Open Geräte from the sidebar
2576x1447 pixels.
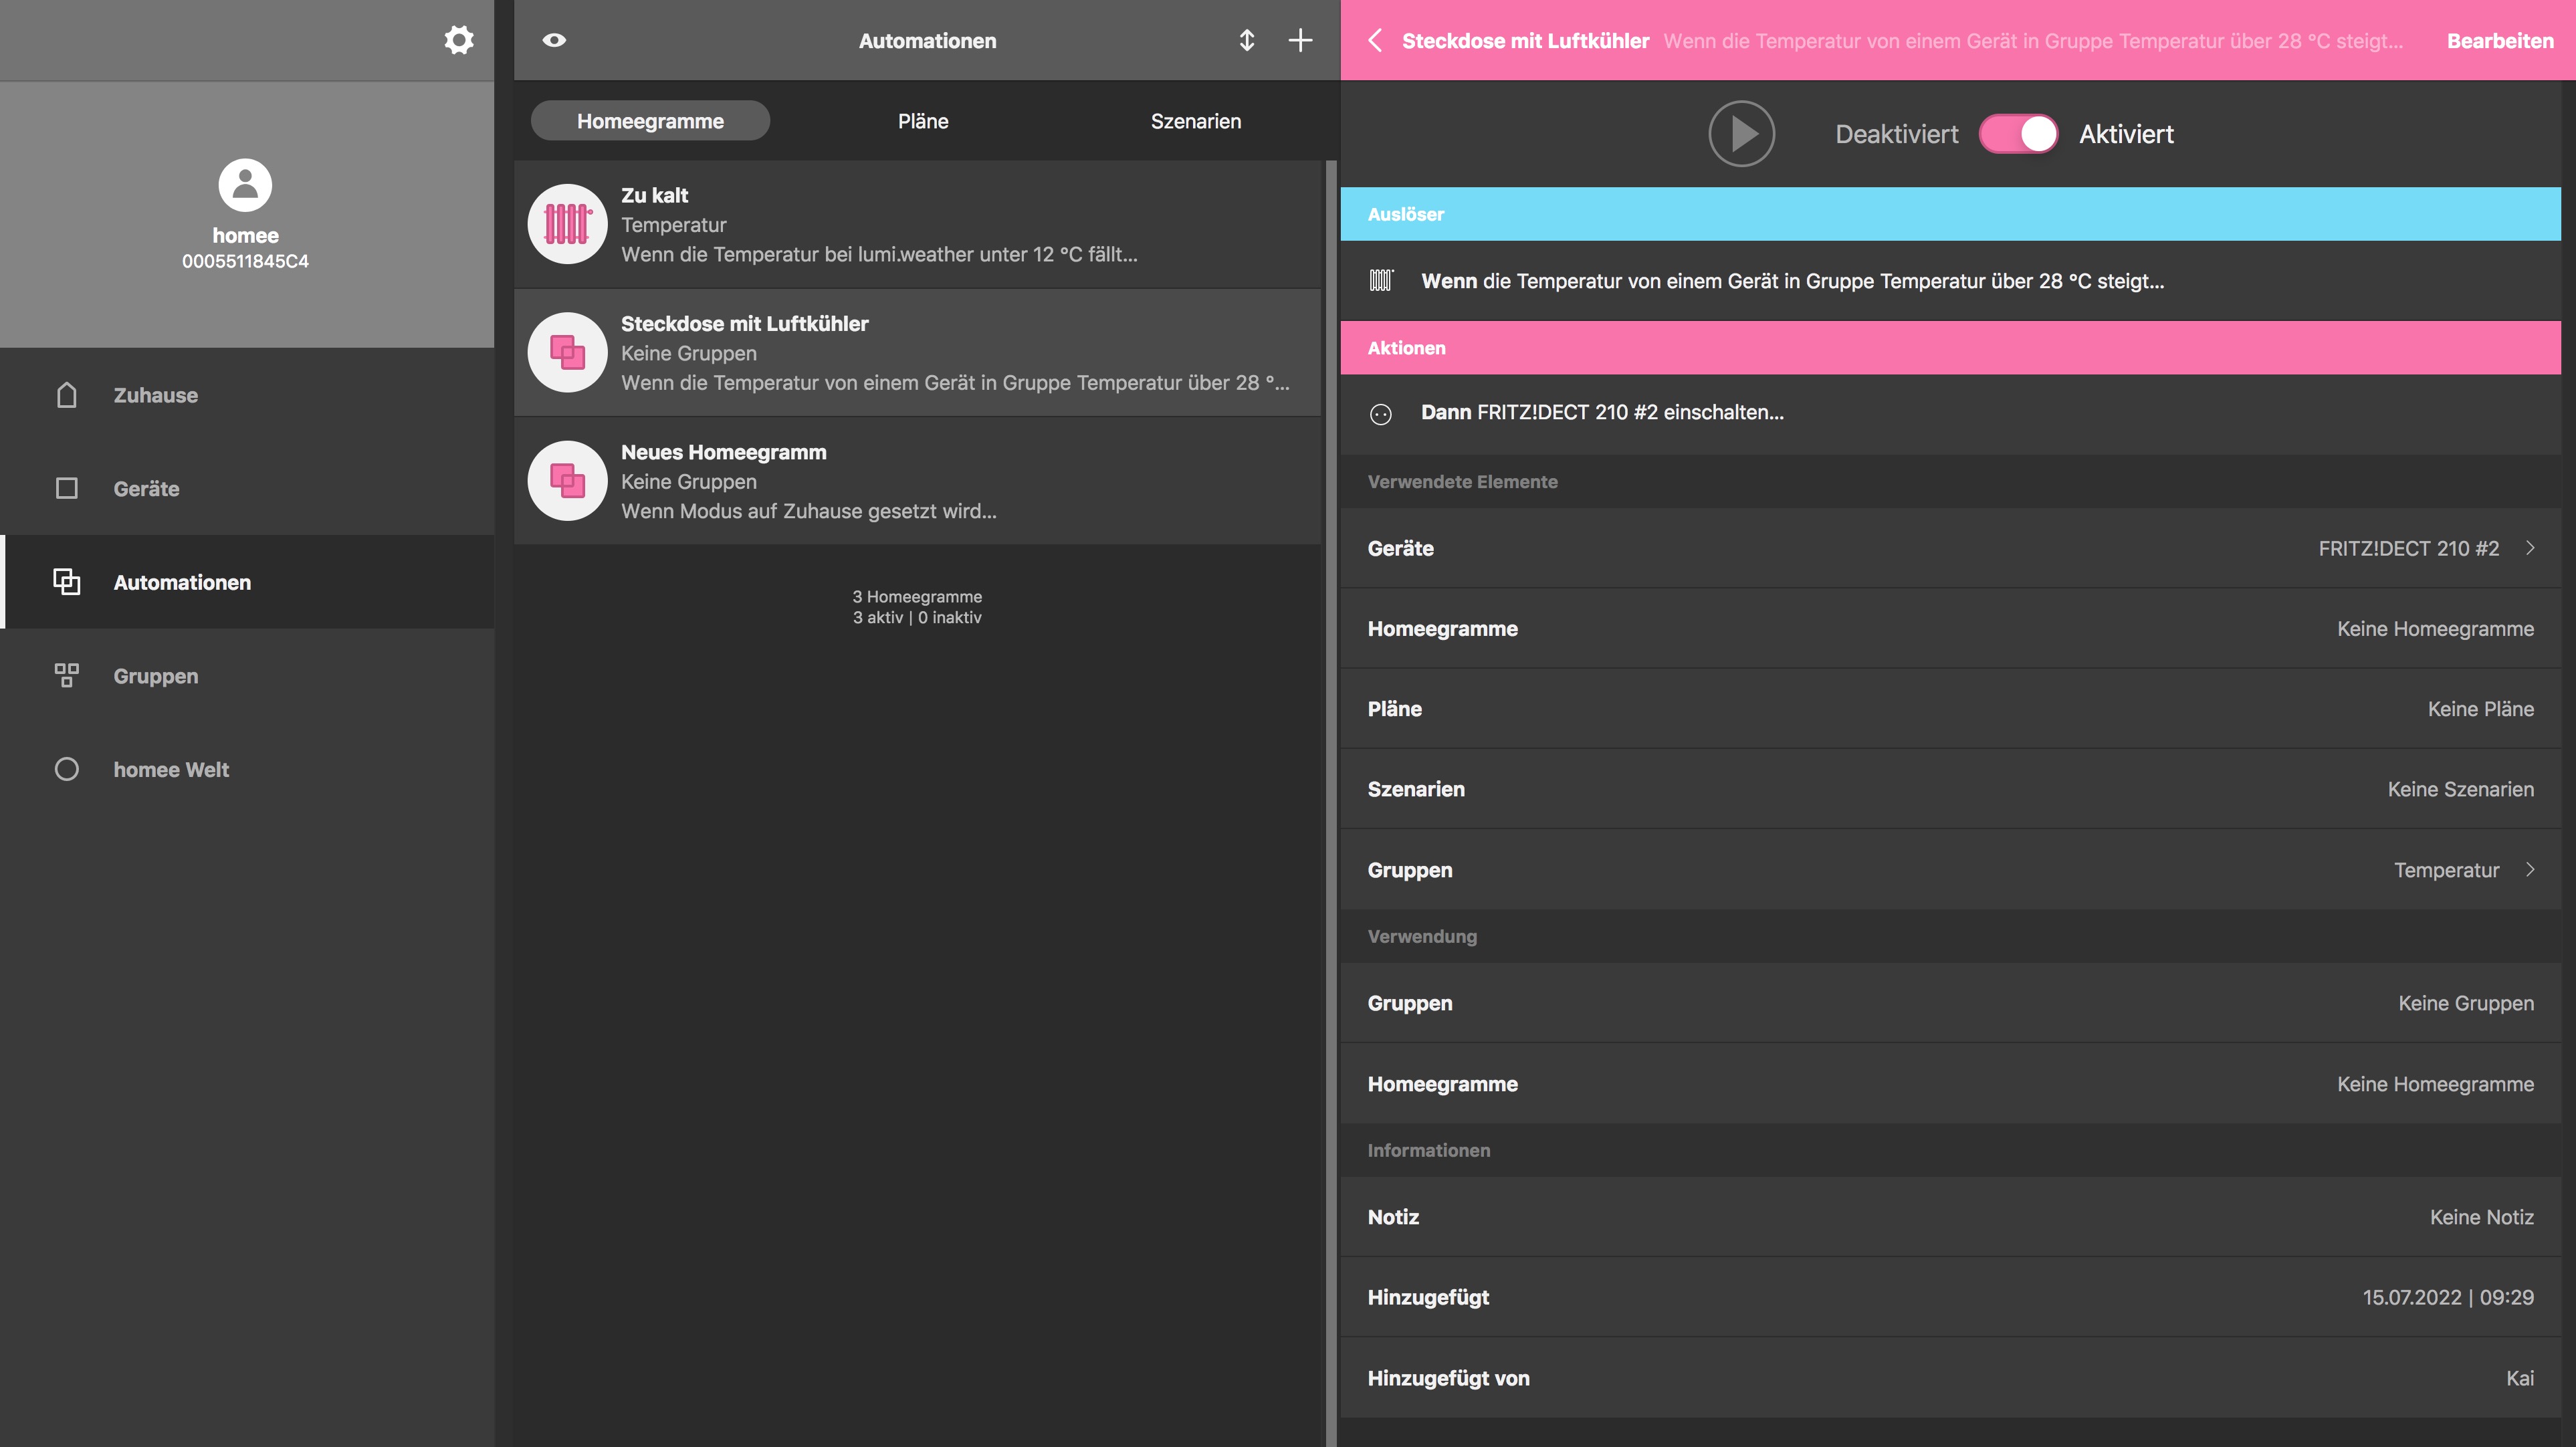[x=146, y=488]
